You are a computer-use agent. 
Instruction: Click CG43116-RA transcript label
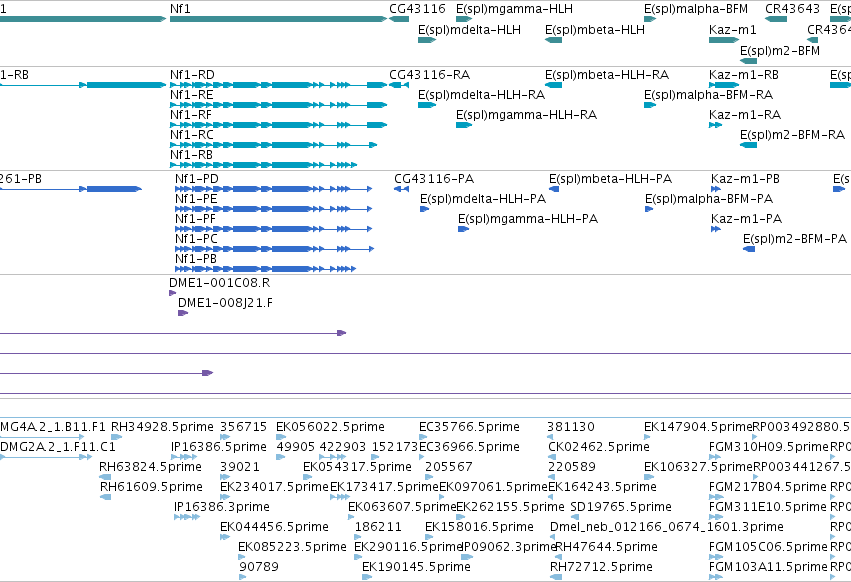point(429,74)
